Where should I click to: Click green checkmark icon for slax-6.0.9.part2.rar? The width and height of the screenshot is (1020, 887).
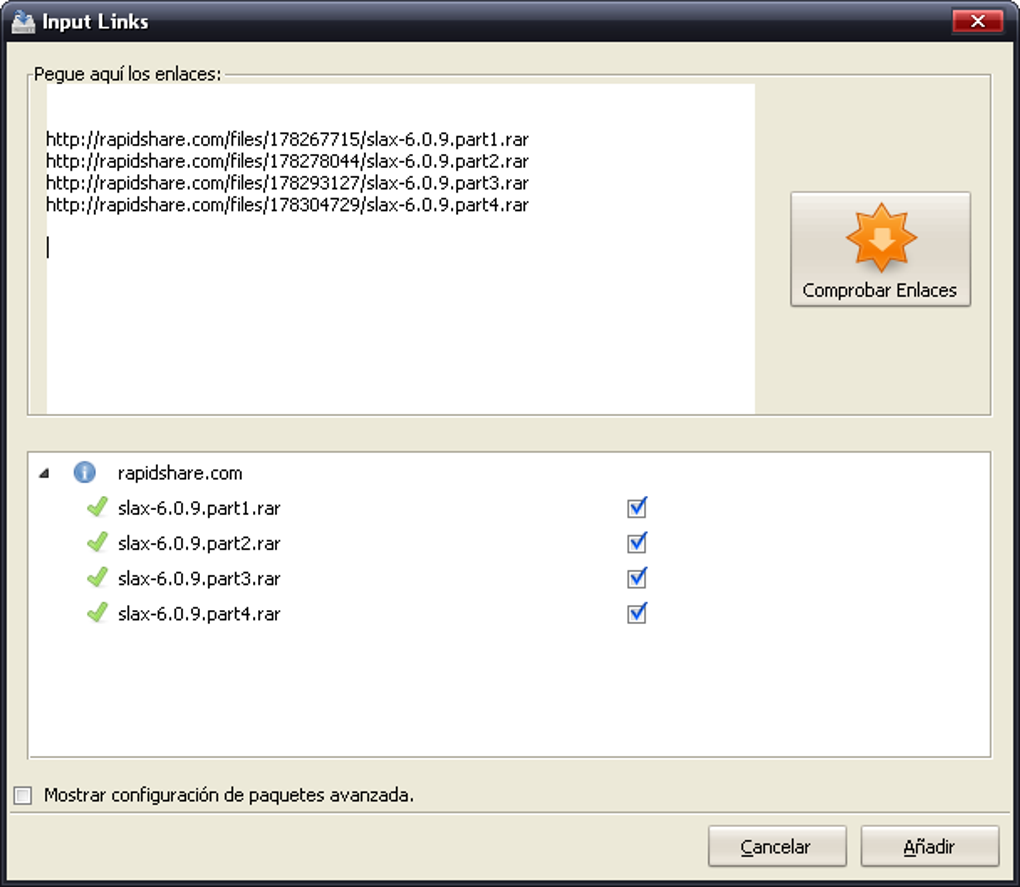click(97, 543)
